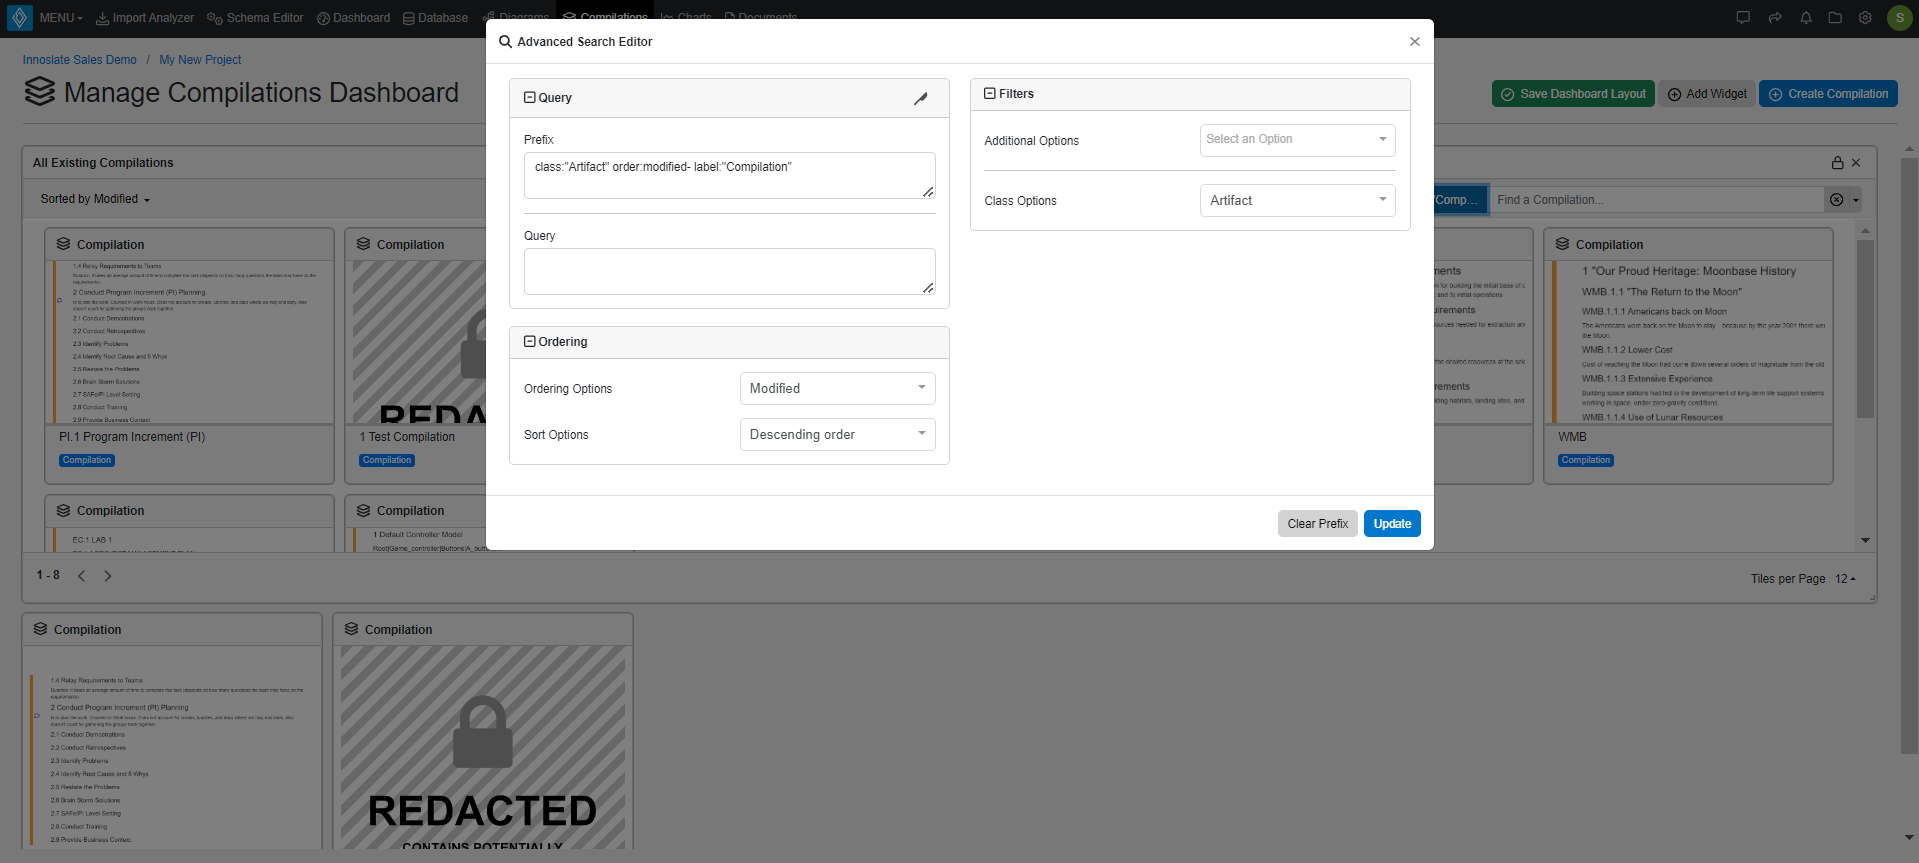This screenshot has width=1919, height=863.
Task: Go to Dashboard in top navigation
Action: pos(353,18)
